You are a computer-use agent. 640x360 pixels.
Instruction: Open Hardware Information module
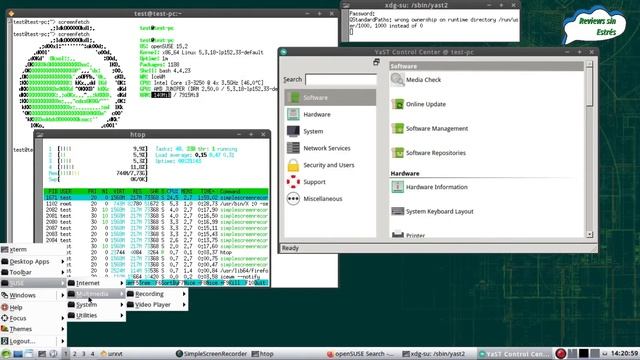point(429,187)
